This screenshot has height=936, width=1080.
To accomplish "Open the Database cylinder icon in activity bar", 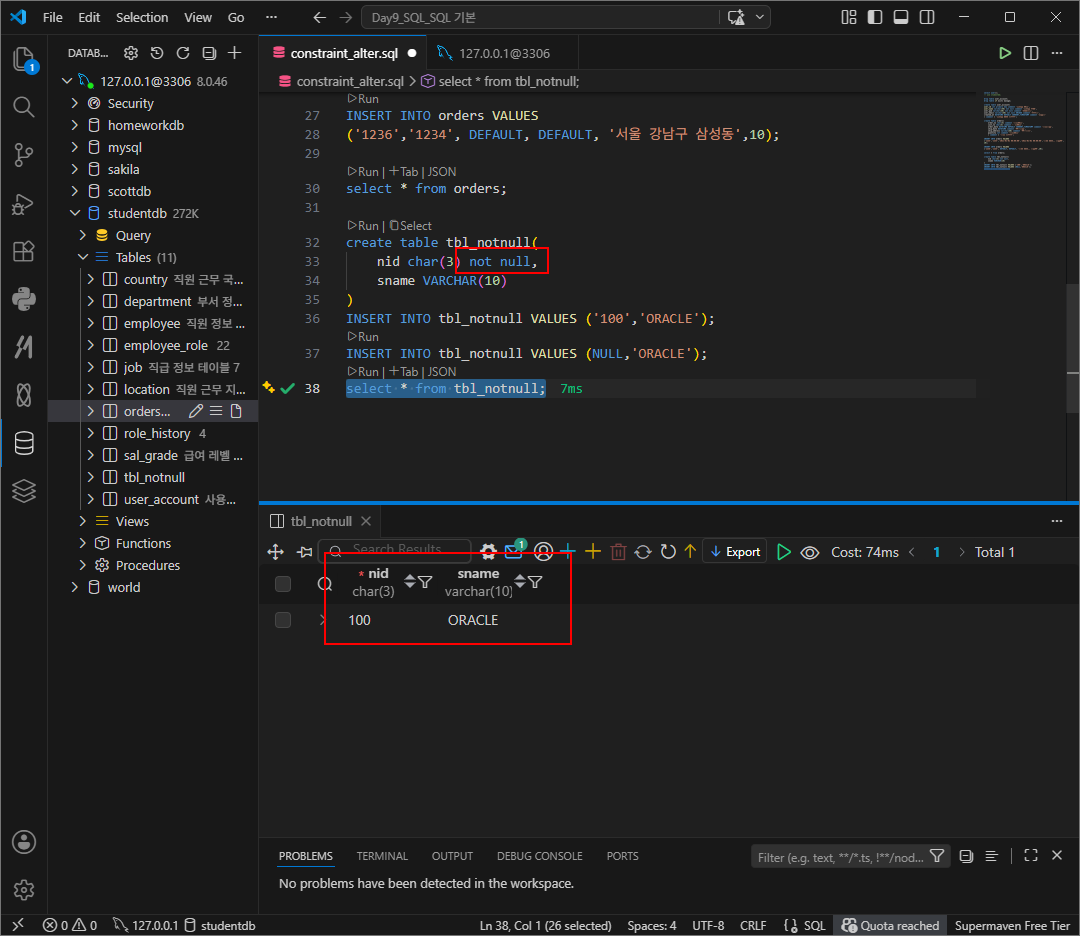I will point(24,443).
